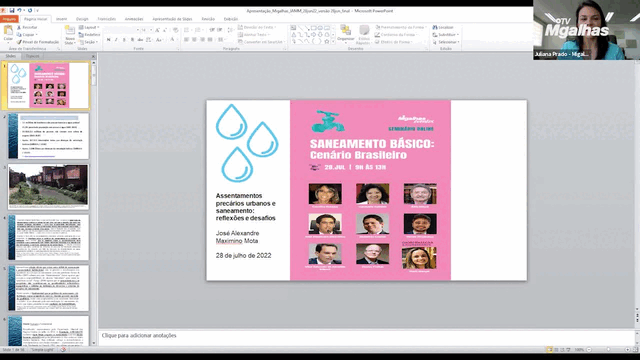Toggle underline formatting
640x360 pixels.
tap(124, 40)
